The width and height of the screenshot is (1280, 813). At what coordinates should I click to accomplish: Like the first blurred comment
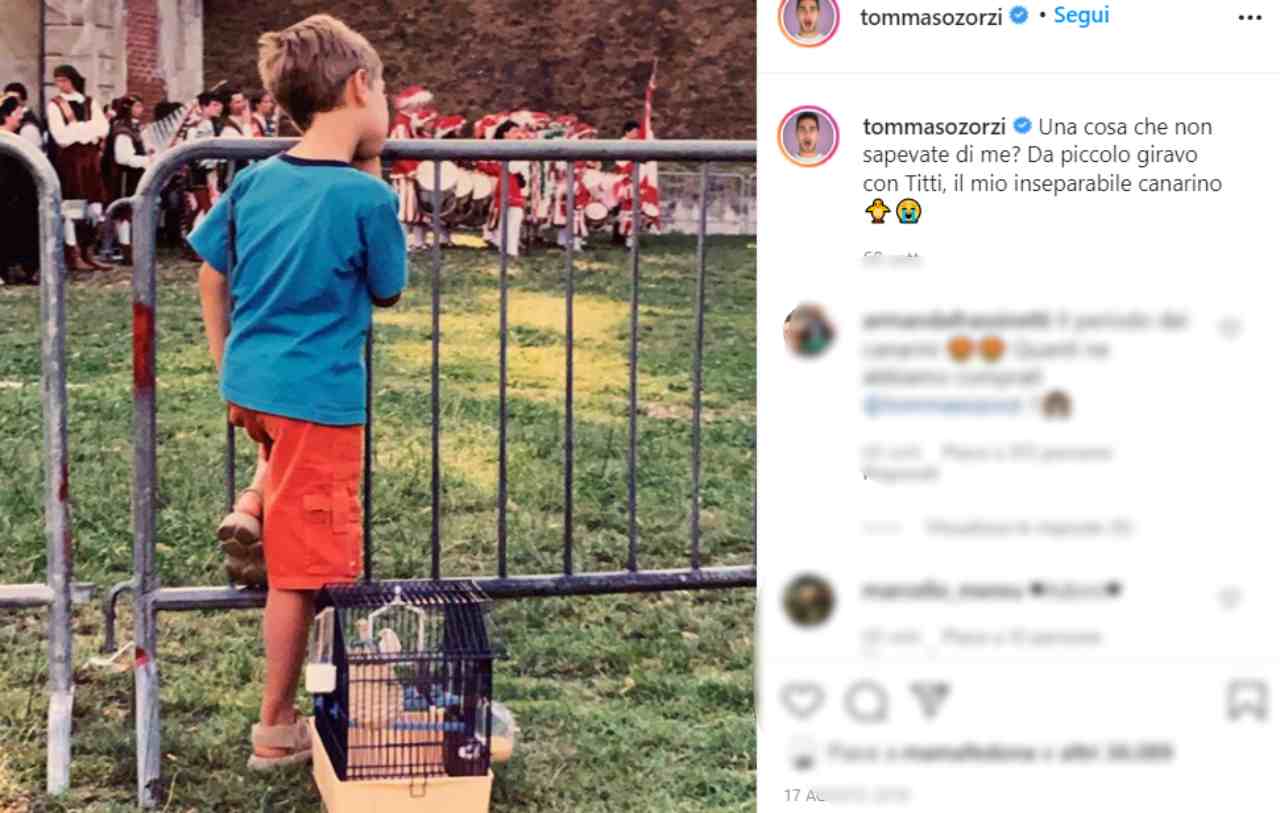pyautogui.click(x=1229, y=328)
